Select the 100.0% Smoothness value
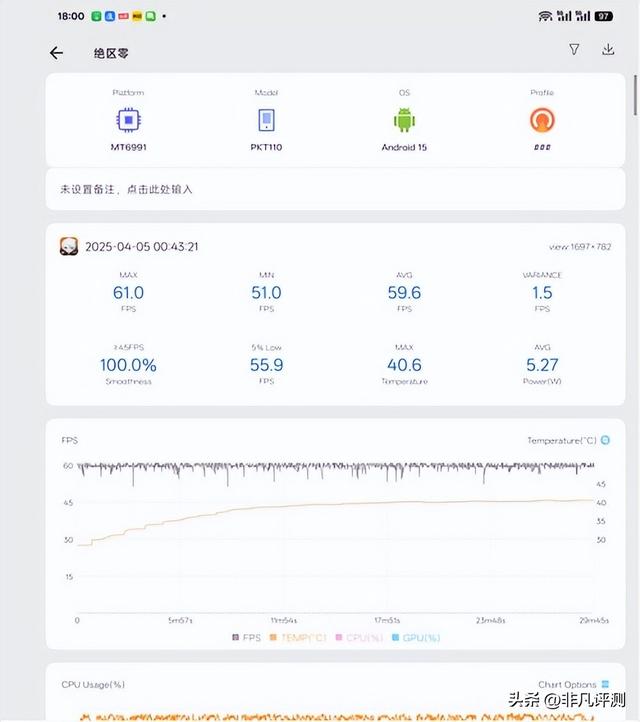The width and height of the screenshot is (640, 722). (128, 365)
